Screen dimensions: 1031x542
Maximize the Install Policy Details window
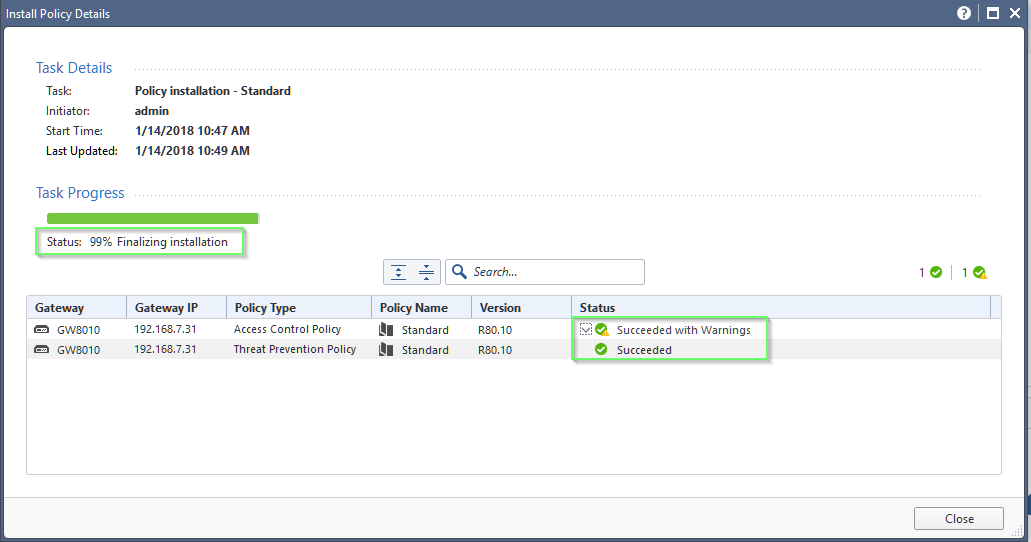[x=993, y=13]
